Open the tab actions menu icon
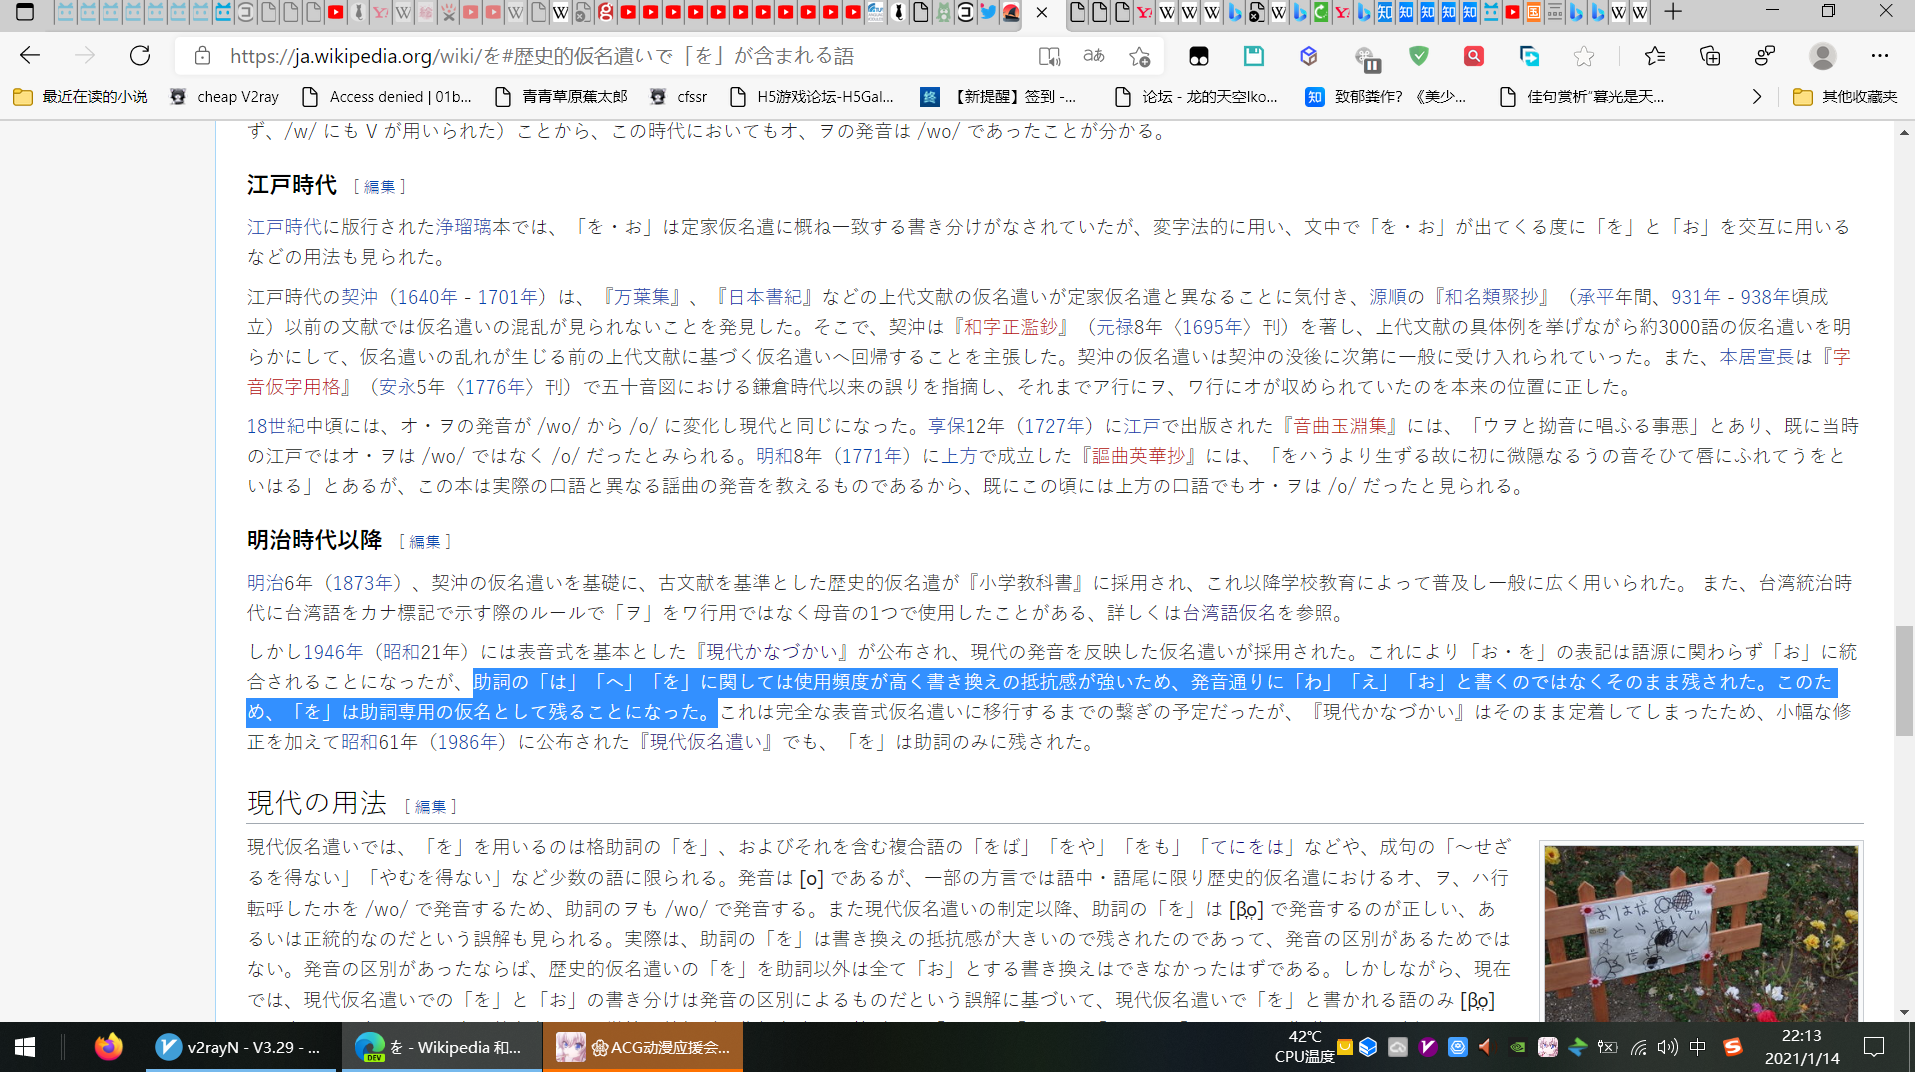The height and width of the screenshot is (1072, 1915). (25, 13)
